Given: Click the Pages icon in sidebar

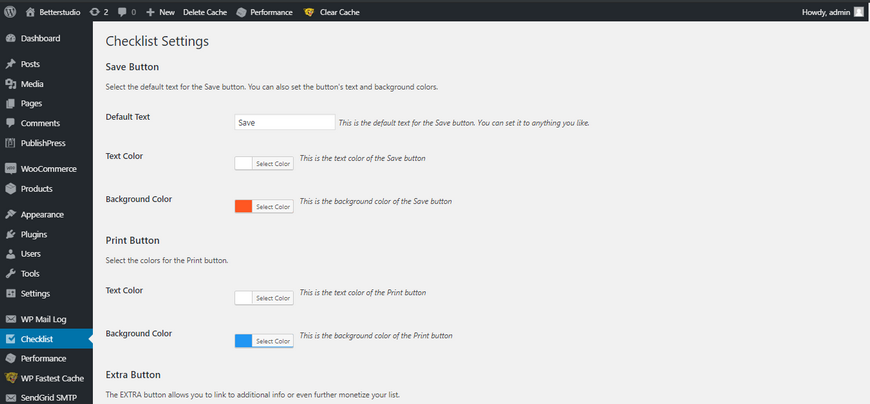Looking at the screenshot, I should click(11, 103).
